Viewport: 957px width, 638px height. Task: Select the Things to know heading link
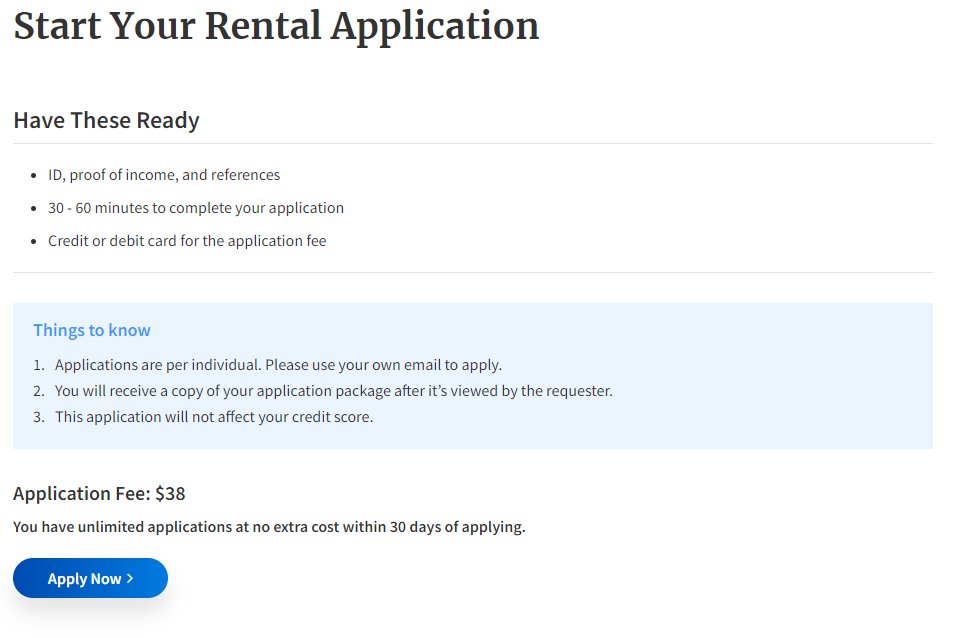(92, 330)
